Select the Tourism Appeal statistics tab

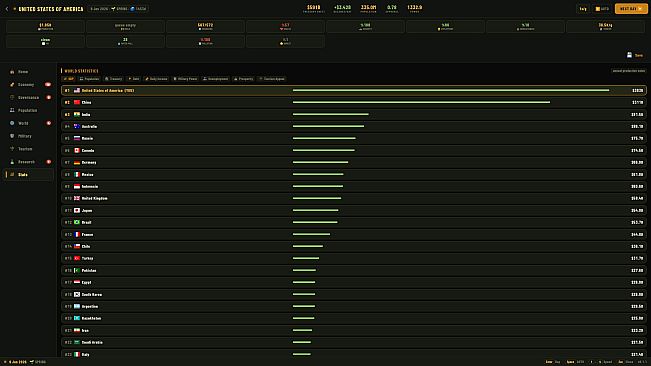tap(272, 79)
